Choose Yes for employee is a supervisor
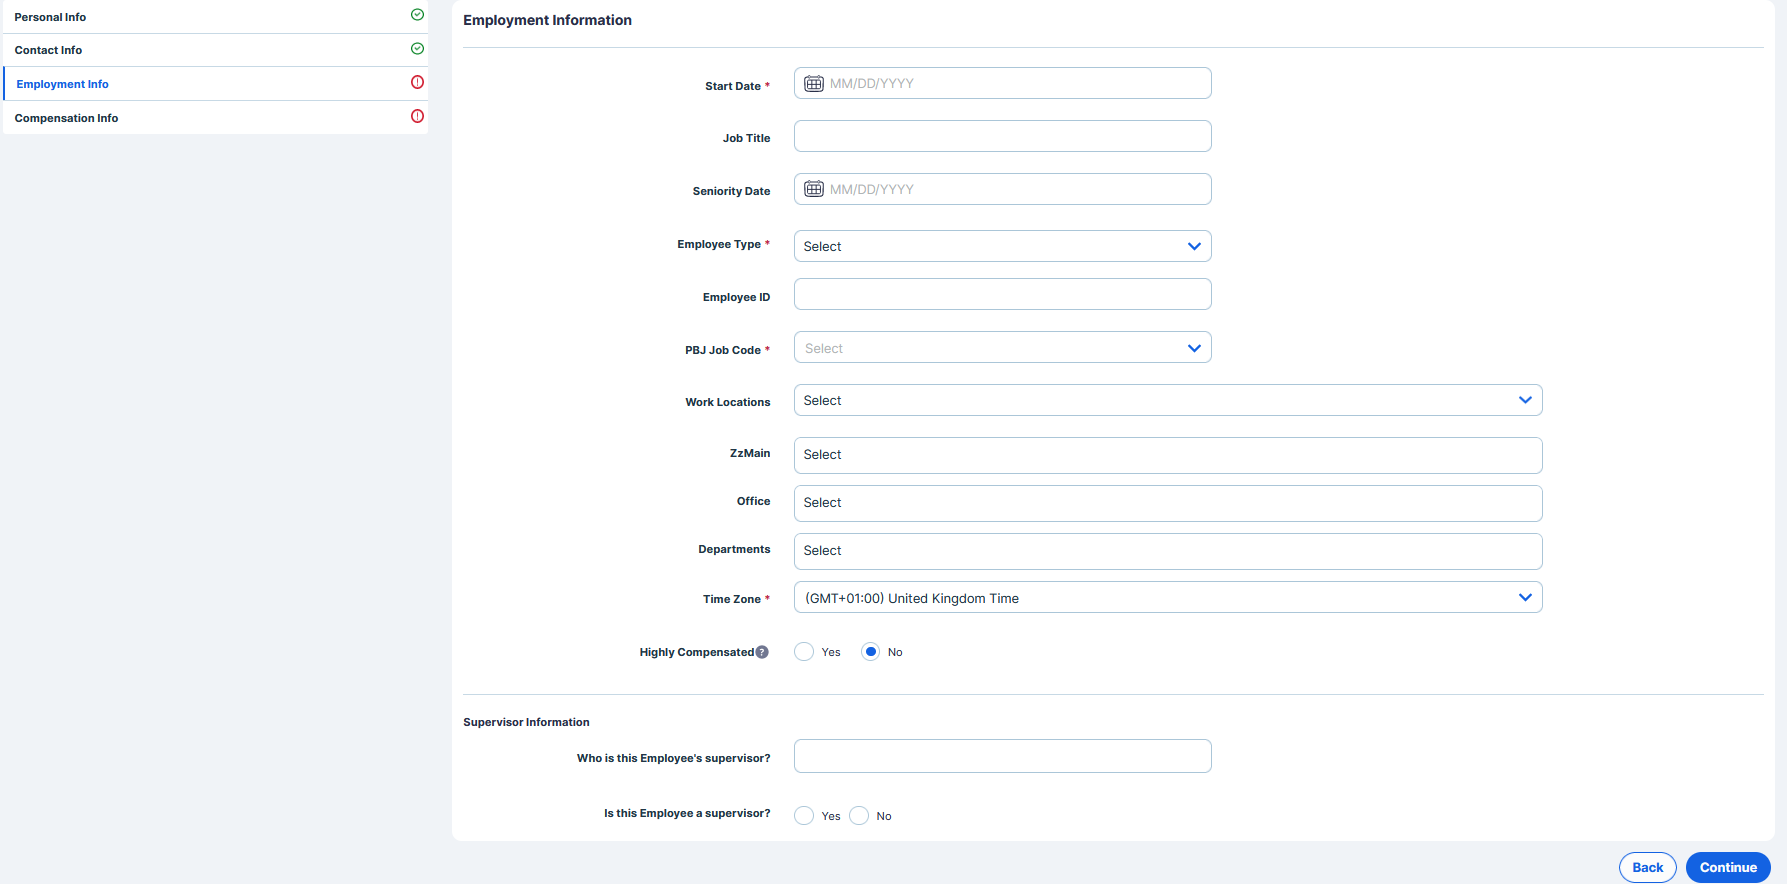1787x884 pixels. [804, 816]
